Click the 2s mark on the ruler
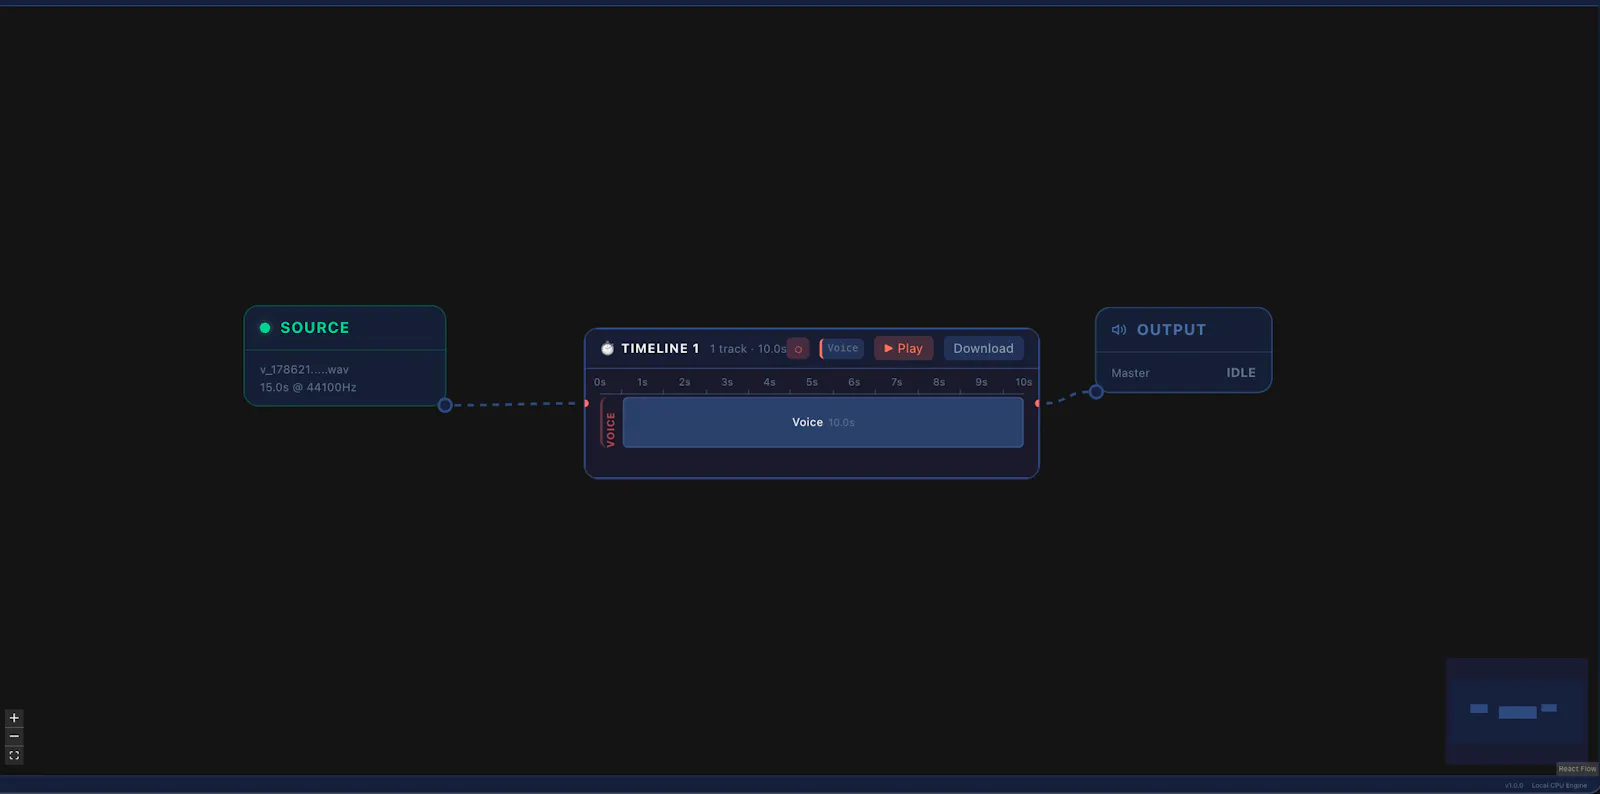Screen dimensions: 1600x794 click(685, 382)
